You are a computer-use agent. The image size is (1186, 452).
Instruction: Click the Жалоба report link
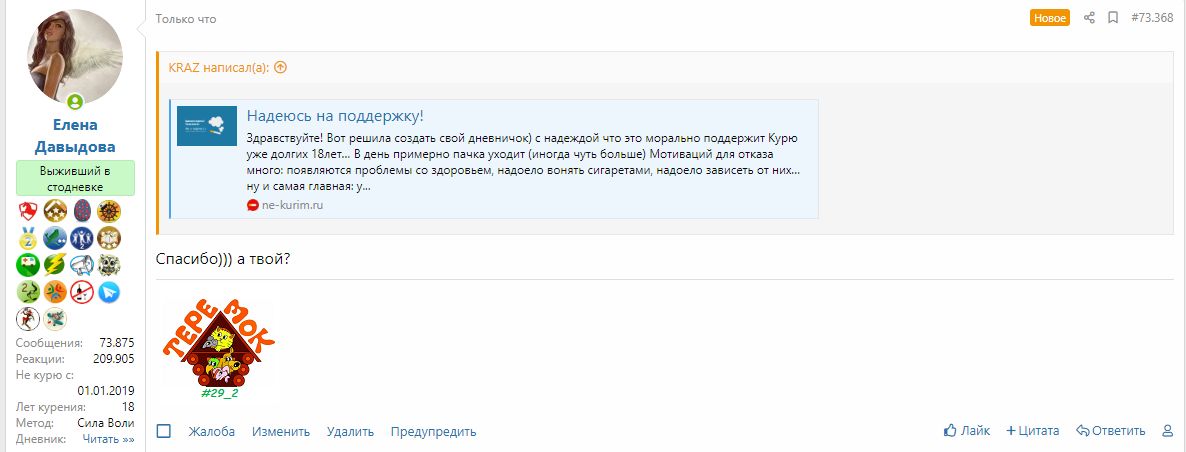tap(211, 432)
